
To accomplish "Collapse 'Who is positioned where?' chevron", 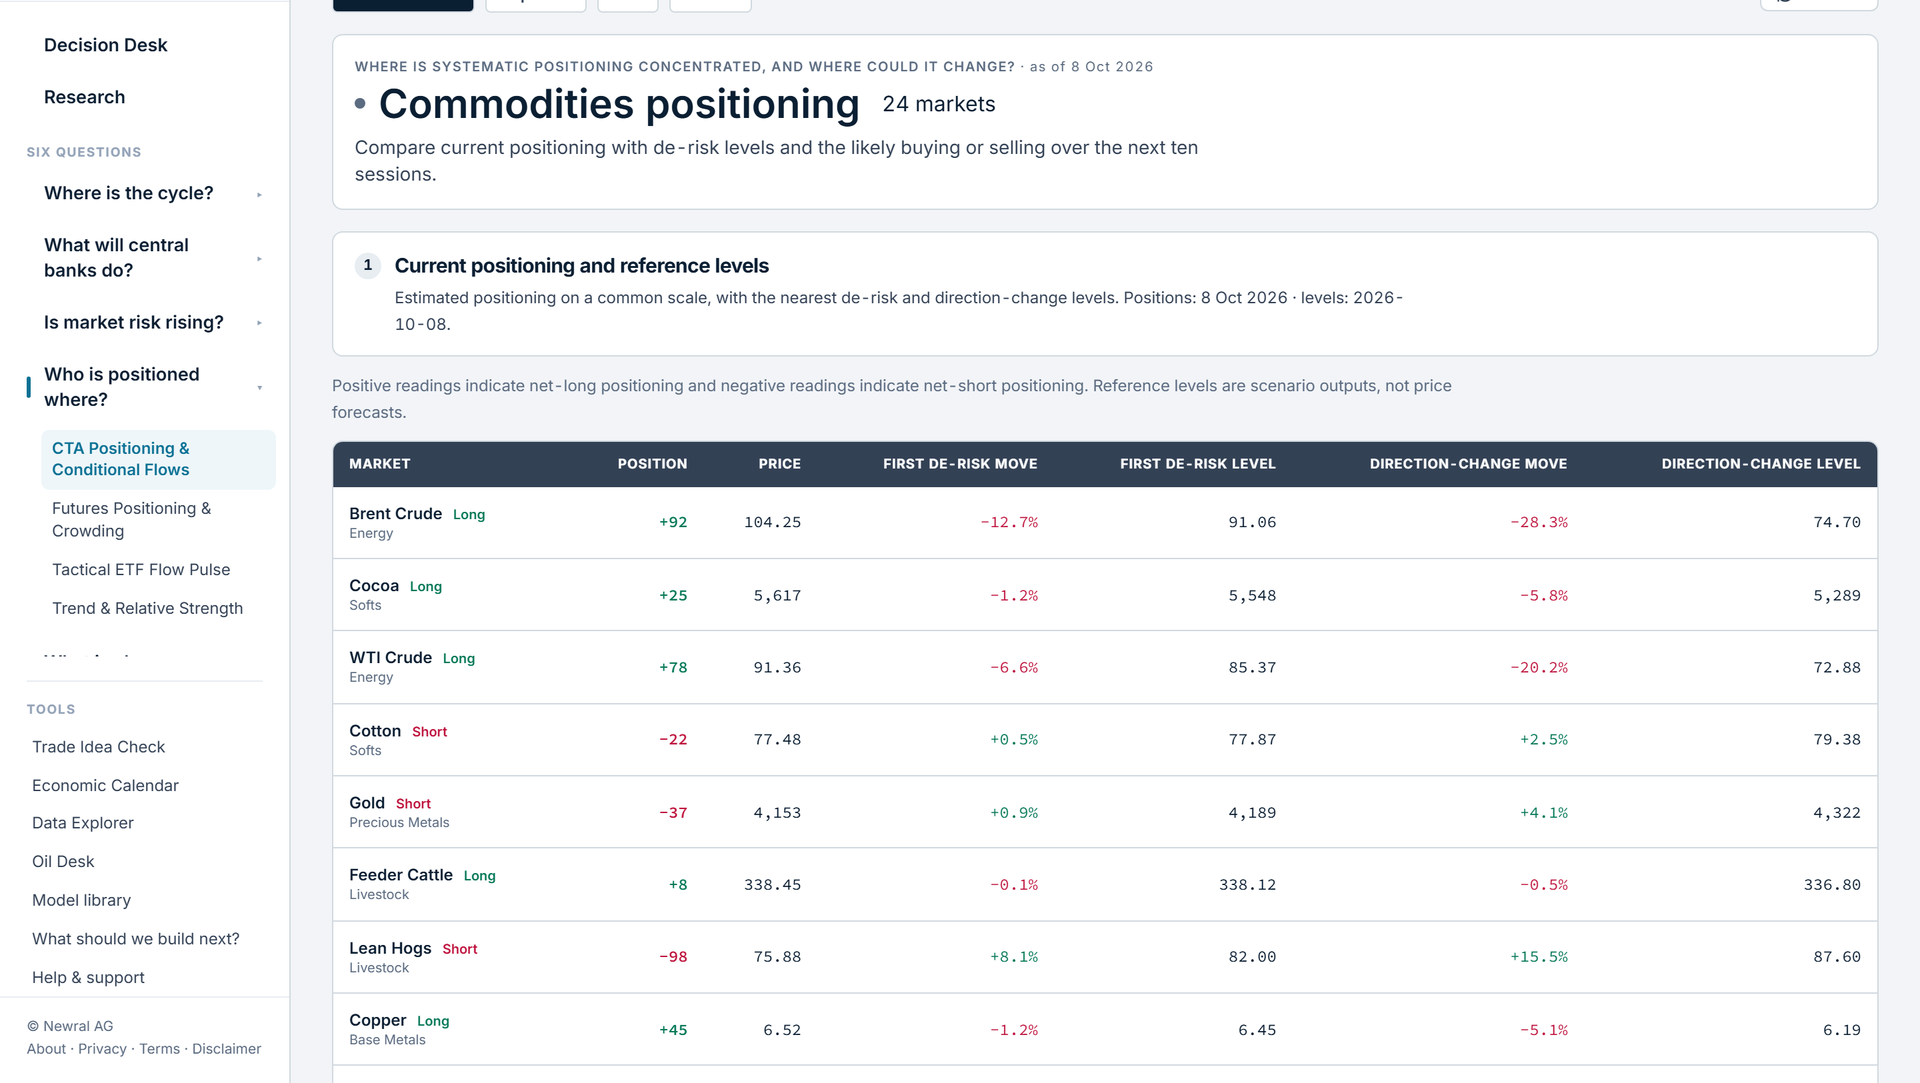I will (x=259, y=388).
